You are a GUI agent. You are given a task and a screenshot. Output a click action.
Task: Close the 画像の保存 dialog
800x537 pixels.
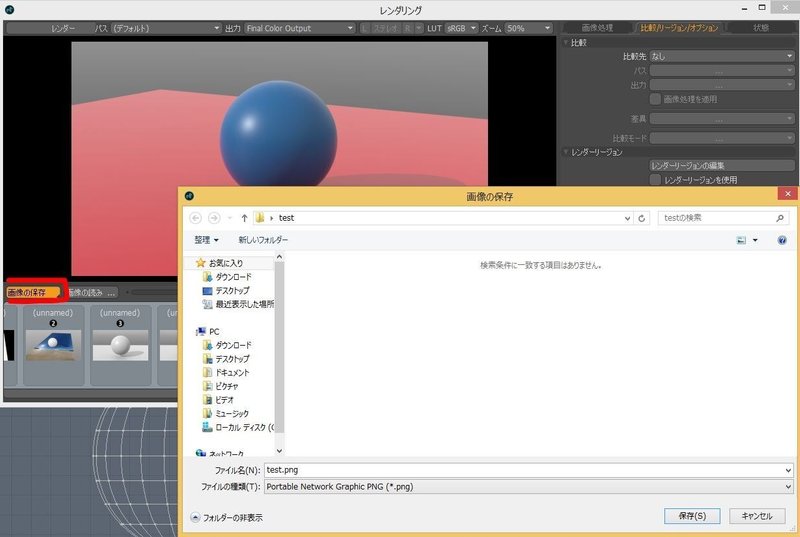(788, 194)
